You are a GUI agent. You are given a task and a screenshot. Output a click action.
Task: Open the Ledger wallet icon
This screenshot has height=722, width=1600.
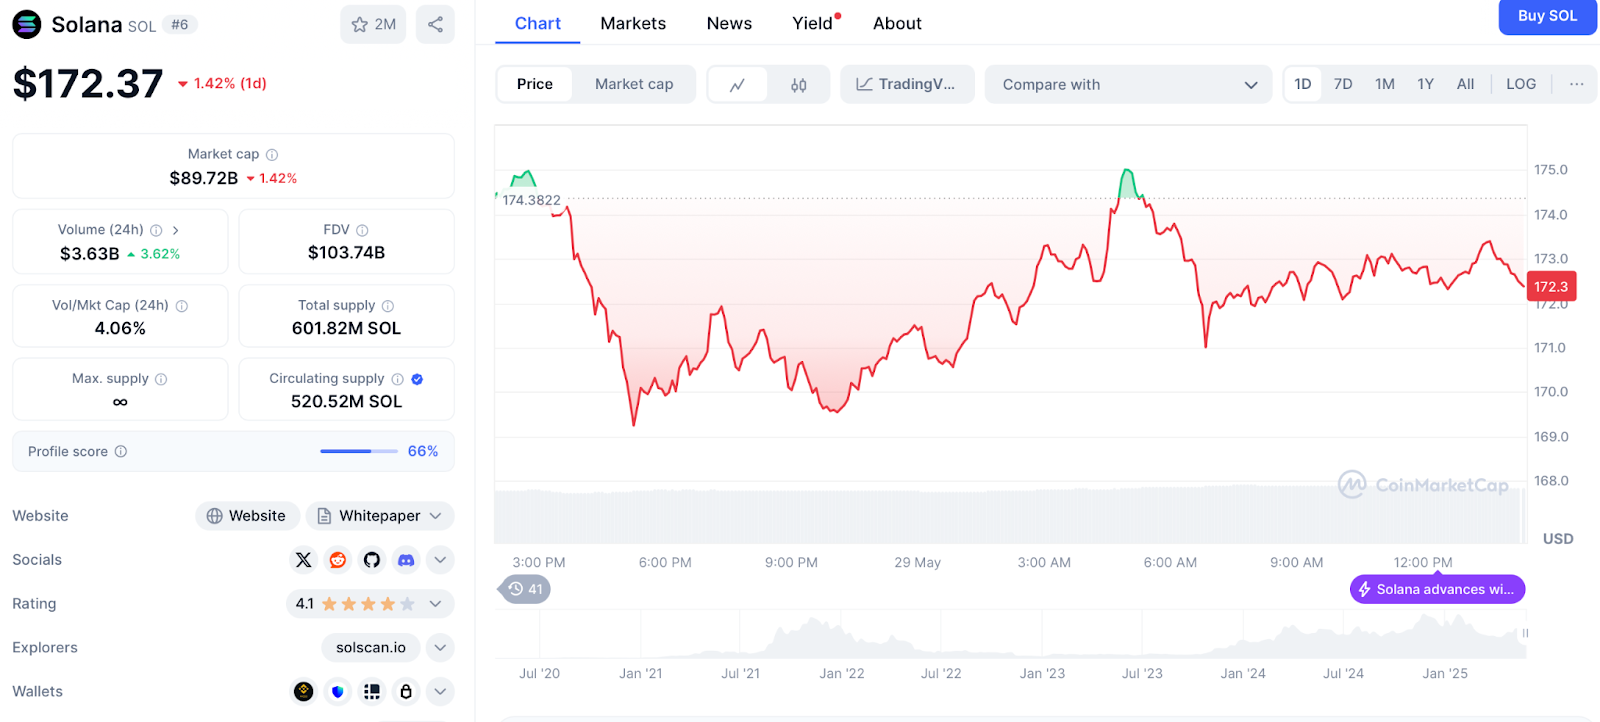tap(372, 691)
